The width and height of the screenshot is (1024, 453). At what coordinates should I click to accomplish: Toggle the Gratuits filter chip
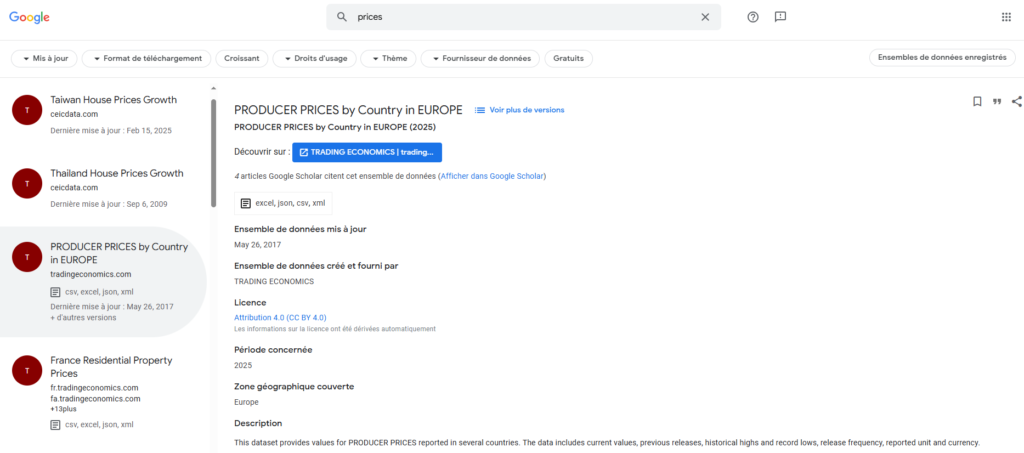pyautogui.click(x=568, y=59)
